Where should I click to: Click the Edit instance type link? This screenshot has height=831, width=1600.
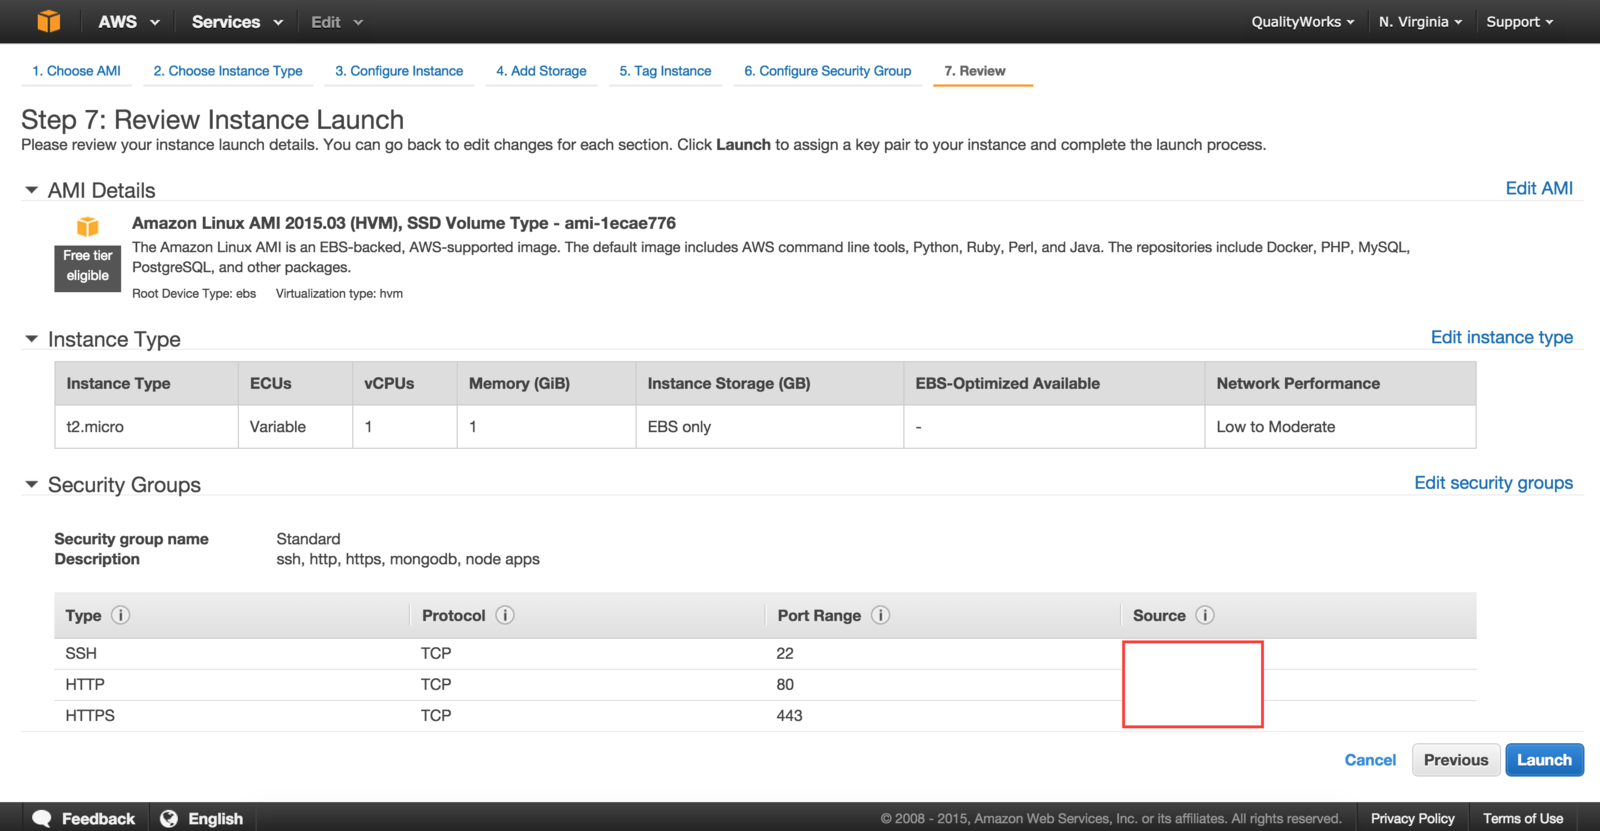pyautogui.click(x=1502, y=337)
